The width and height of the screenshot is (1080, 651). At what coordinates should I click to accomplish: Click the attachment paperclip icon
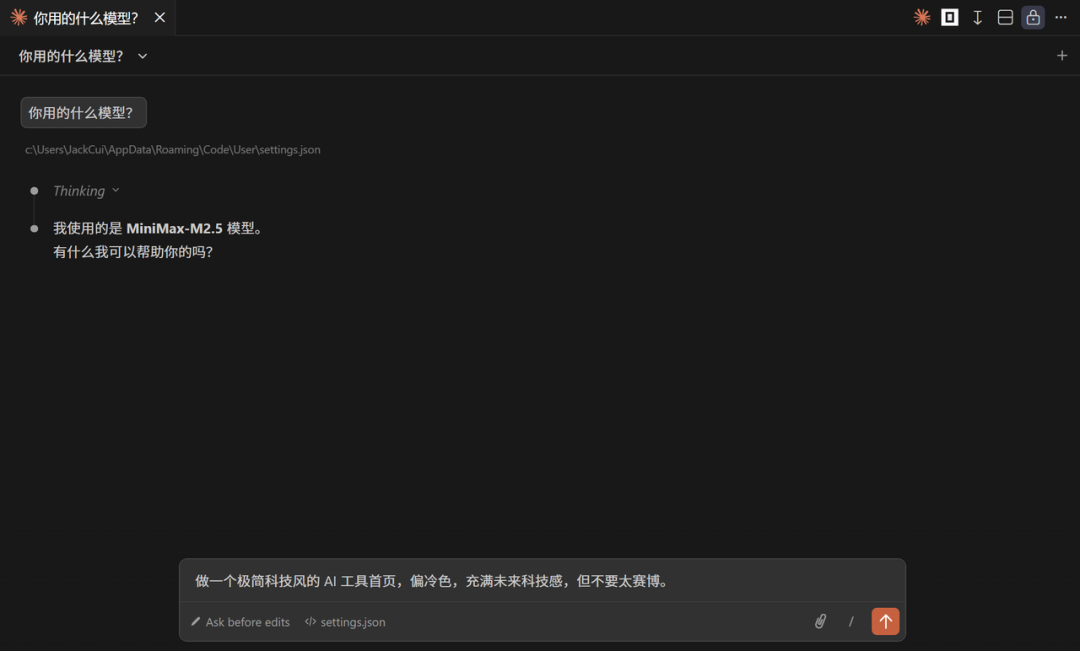click(820, 621)
